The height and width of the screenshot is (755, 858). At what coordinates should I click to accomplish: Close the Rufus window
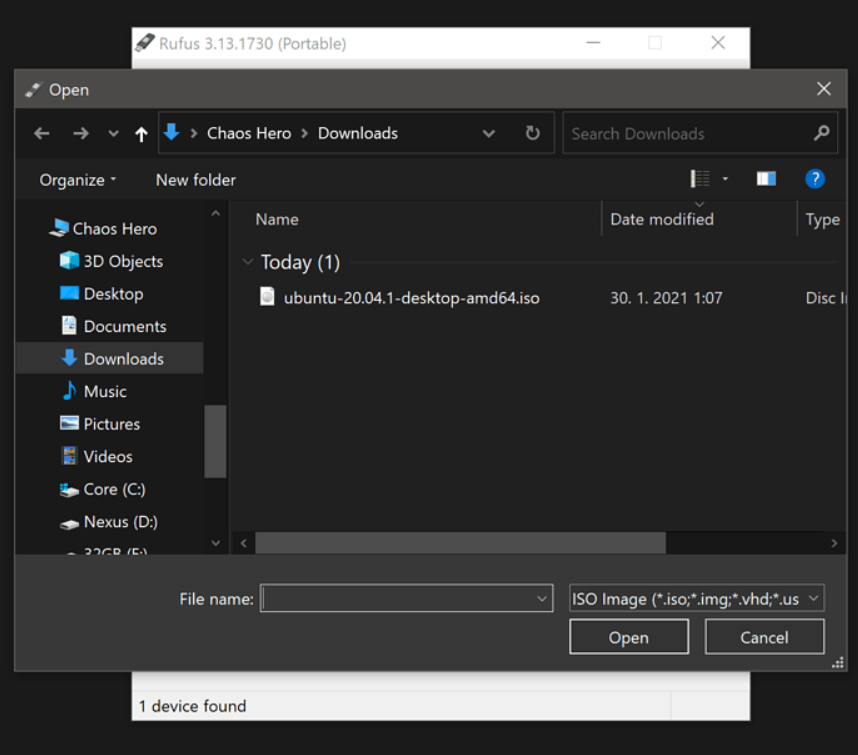tap(718, 43)
